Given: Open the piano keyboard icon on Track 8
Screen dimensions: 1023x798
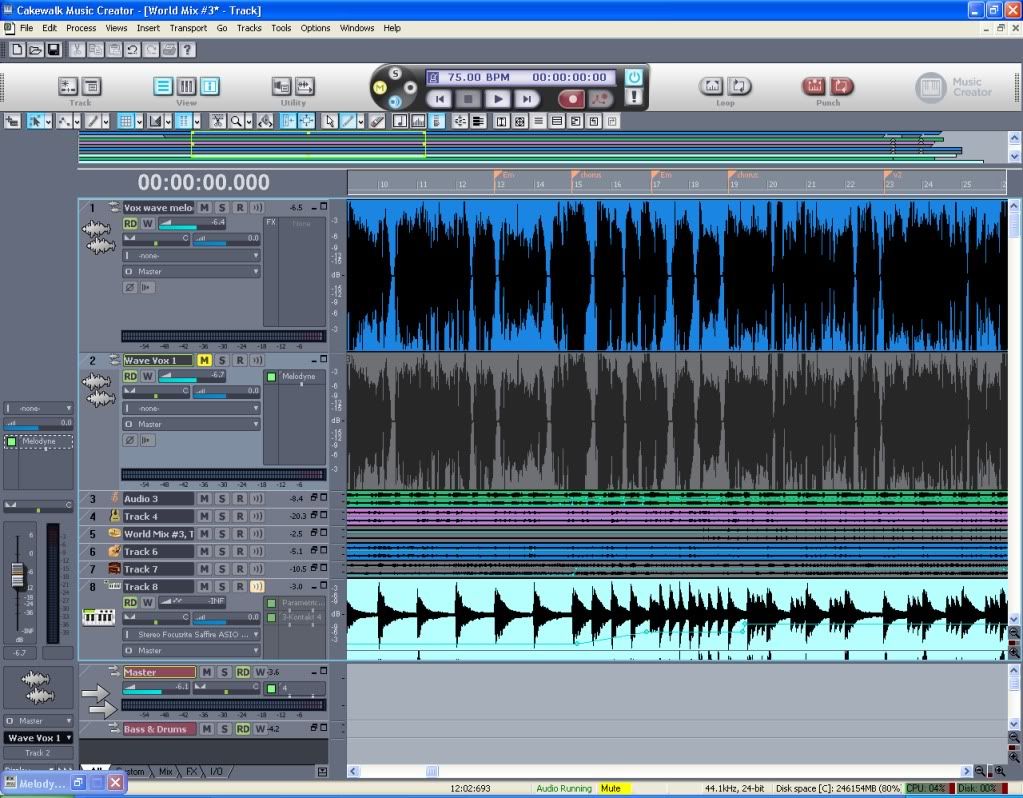Looking at the screenshot, I should (98, 616).
